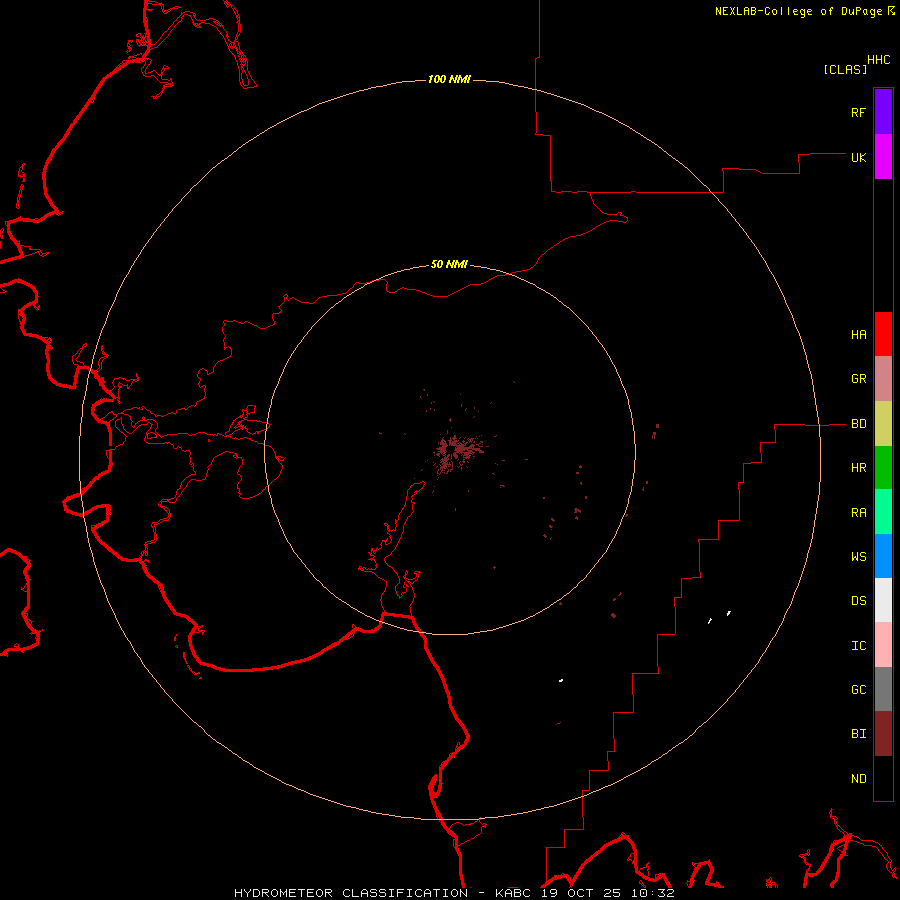Click the ND legend label

(x=859, y=779)
